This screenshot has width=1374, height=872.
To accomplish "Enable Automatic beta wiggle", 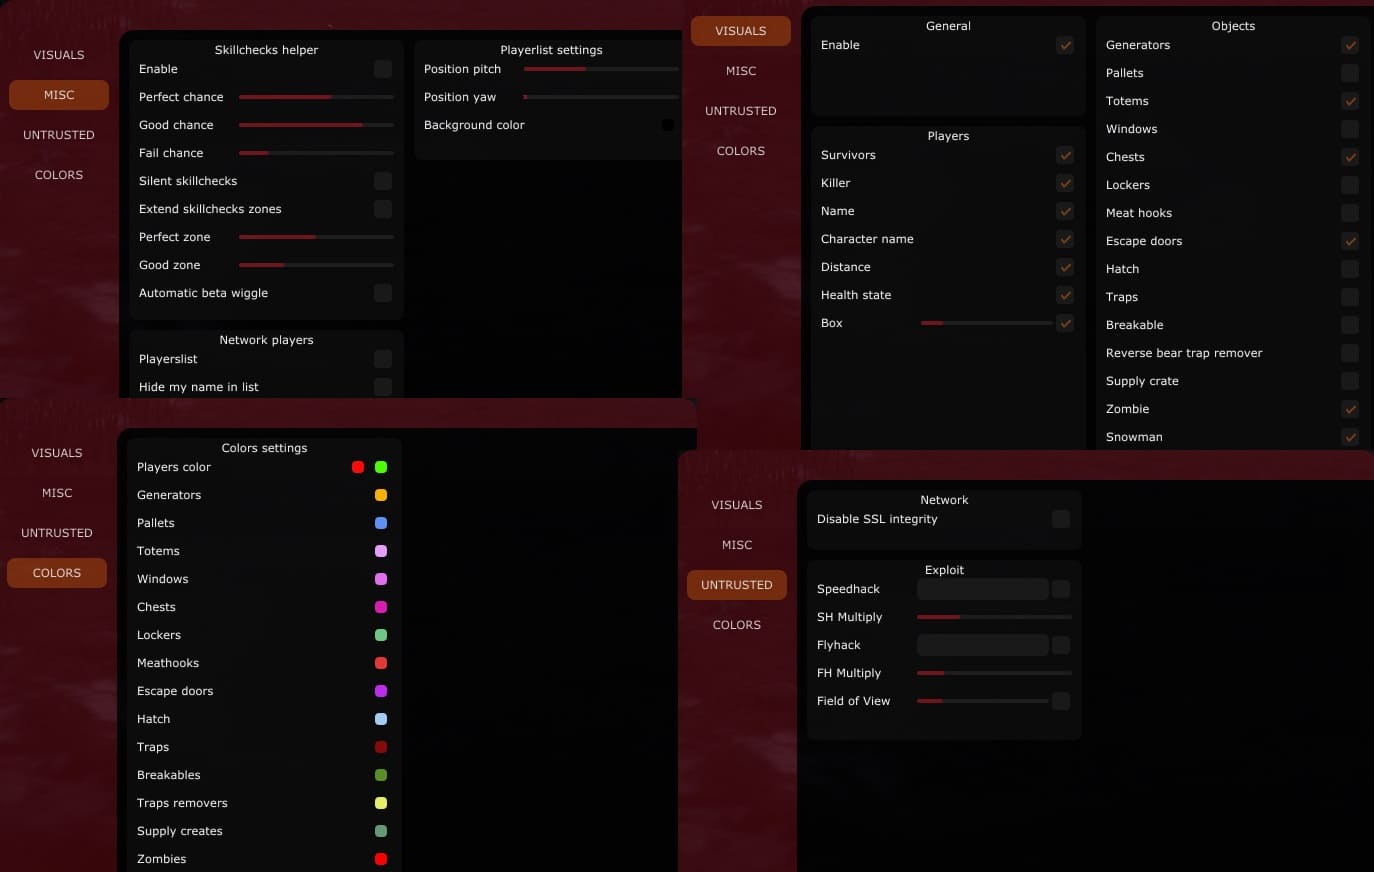I will tap(383, 293).
